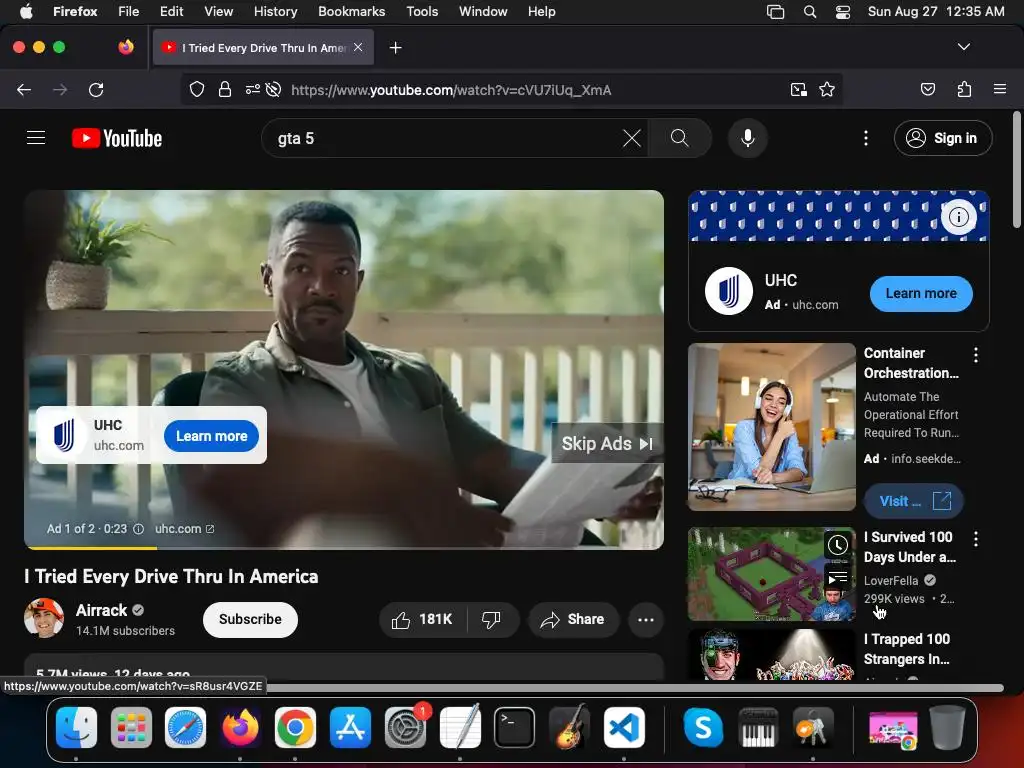
Task: Bookmark this page with the star
Action: [827, 89]
